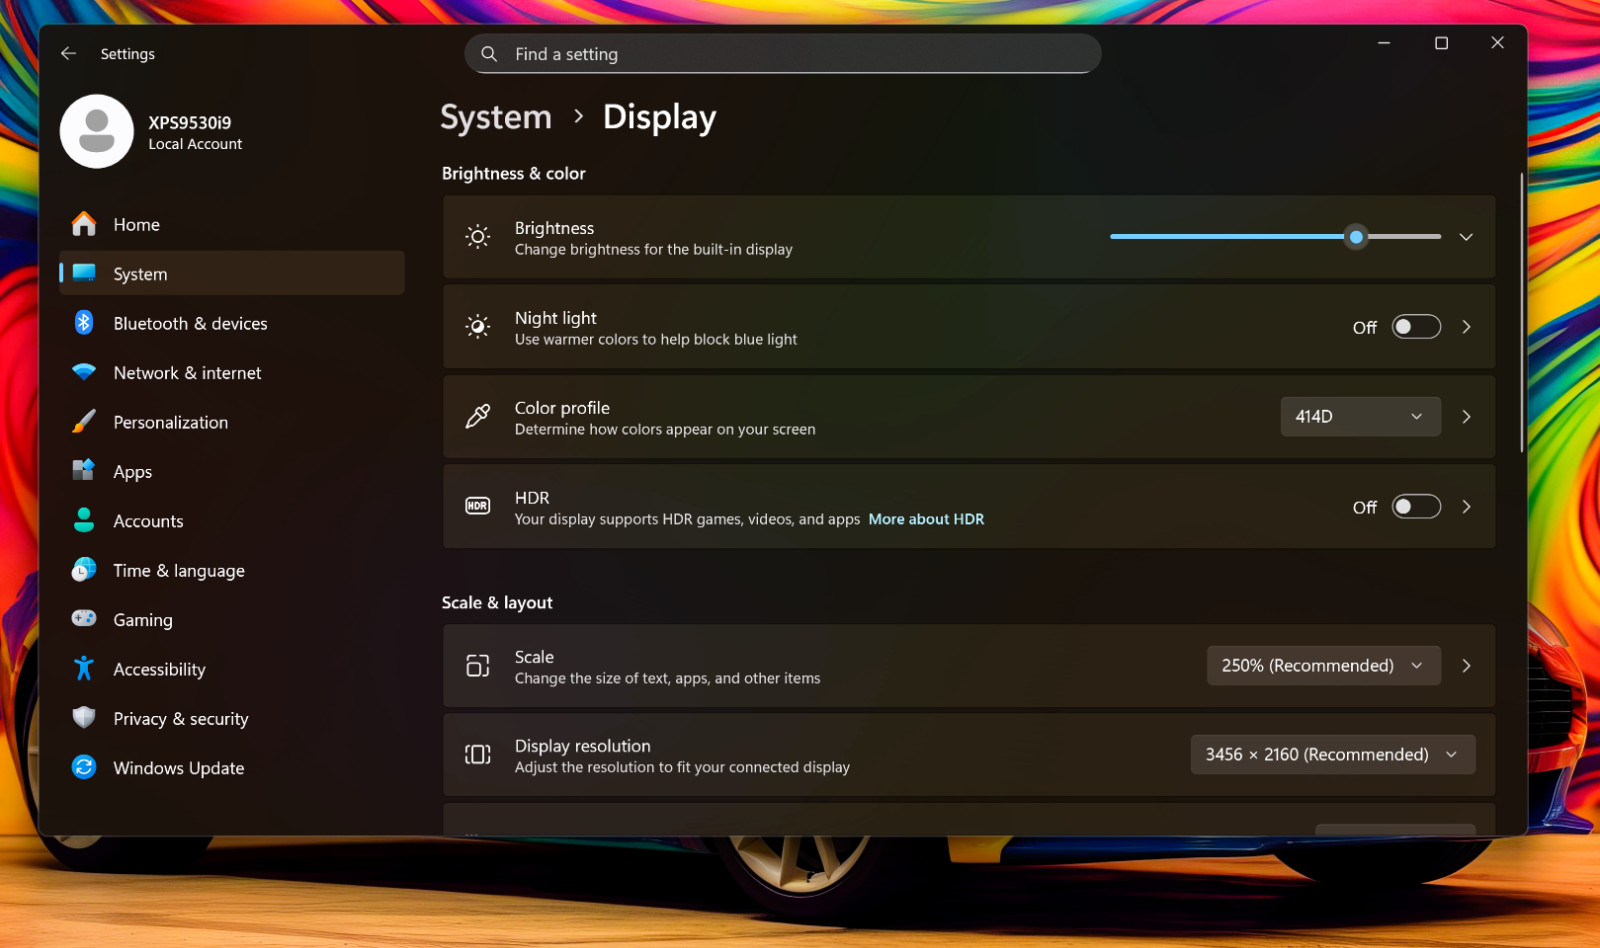Open HDR settings chevron

(x=1466, y=507)
